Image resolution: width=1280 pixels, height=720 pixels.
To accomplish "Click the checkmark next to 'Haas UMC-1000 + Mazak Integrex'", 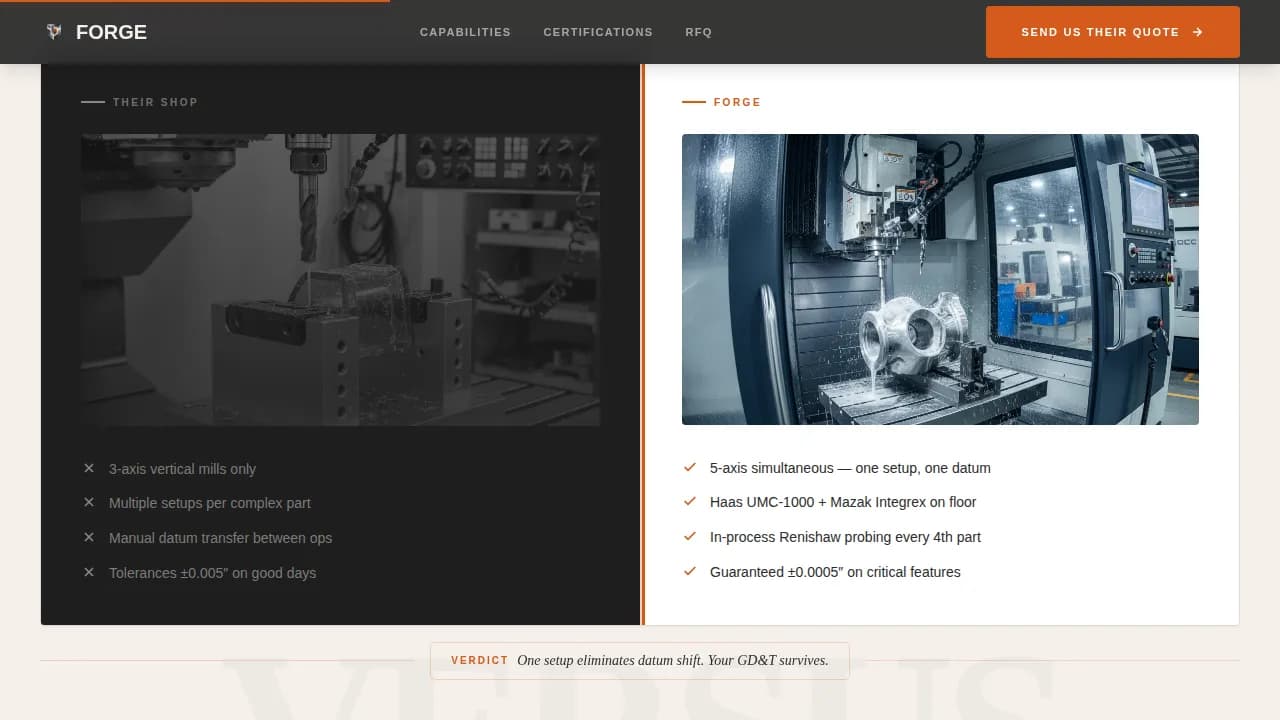I will (x=690, y=502).
